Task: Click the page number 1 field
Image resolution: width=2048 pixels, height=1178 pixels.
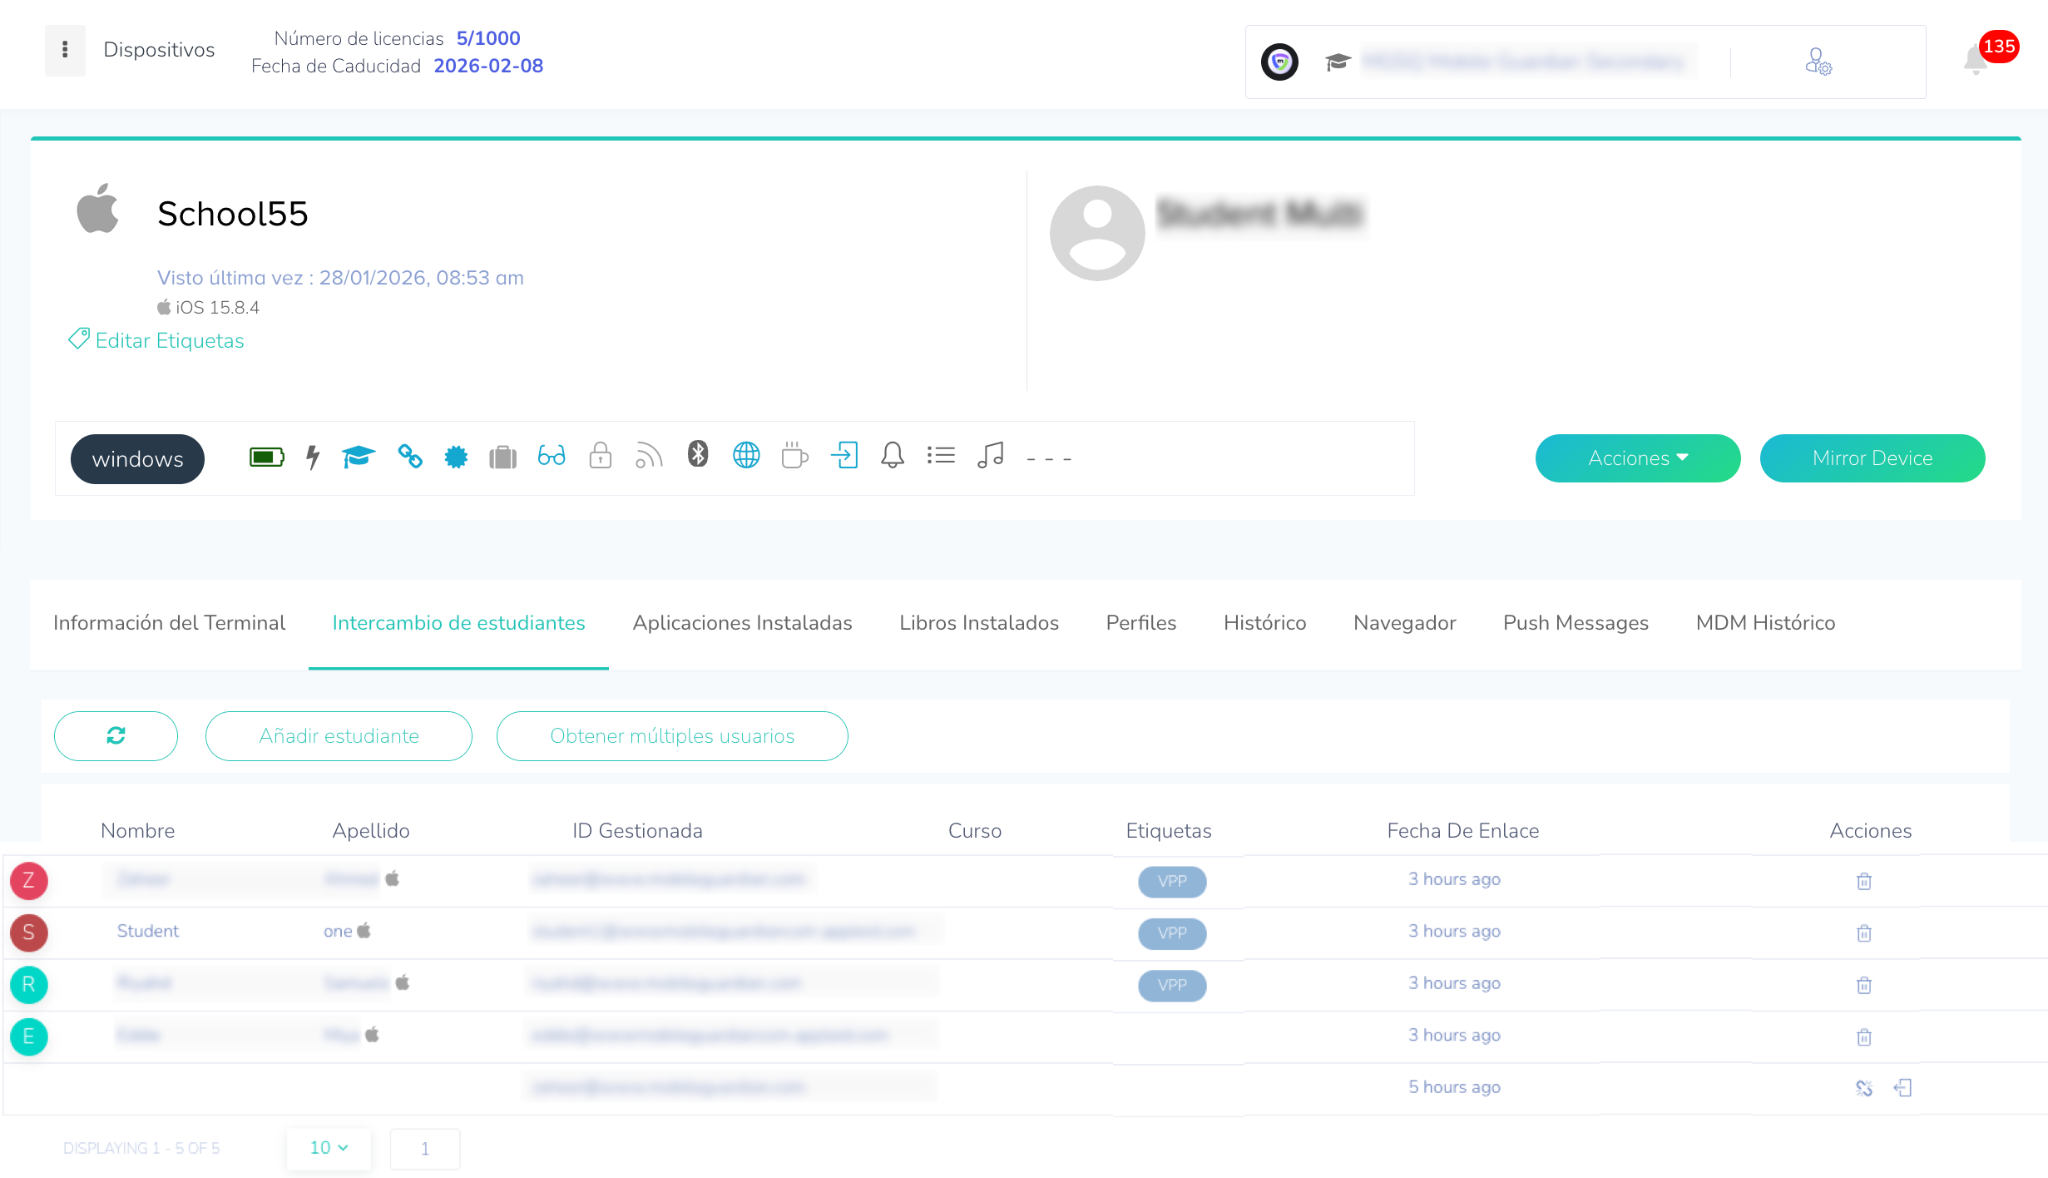Action: 425,1149
